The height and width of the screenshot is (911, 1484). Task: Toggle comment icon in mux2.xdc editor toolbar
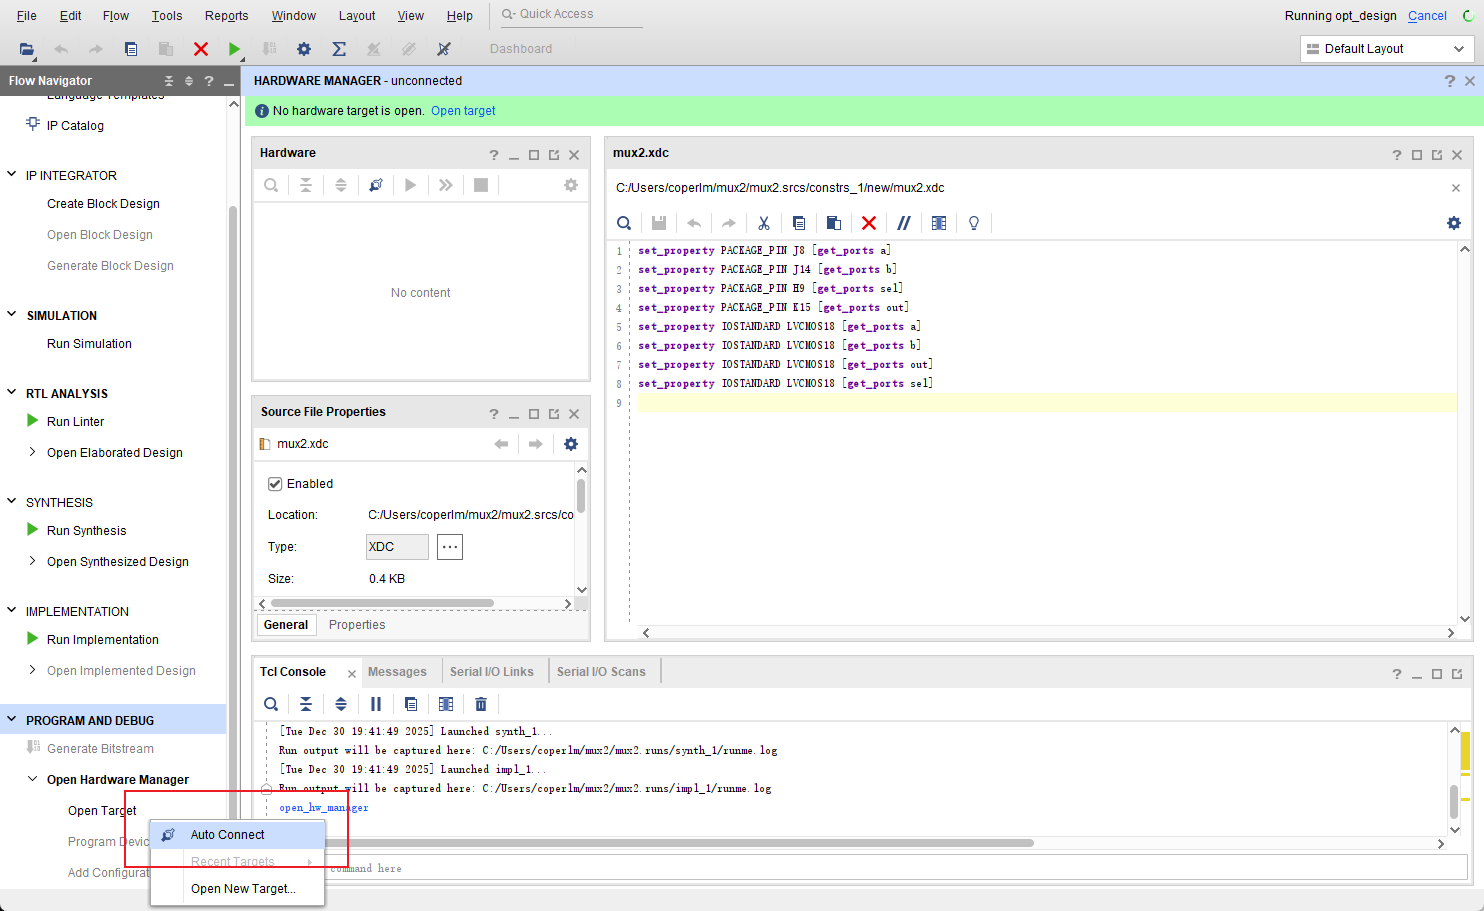pyautogui.click(x=903, y=223)
